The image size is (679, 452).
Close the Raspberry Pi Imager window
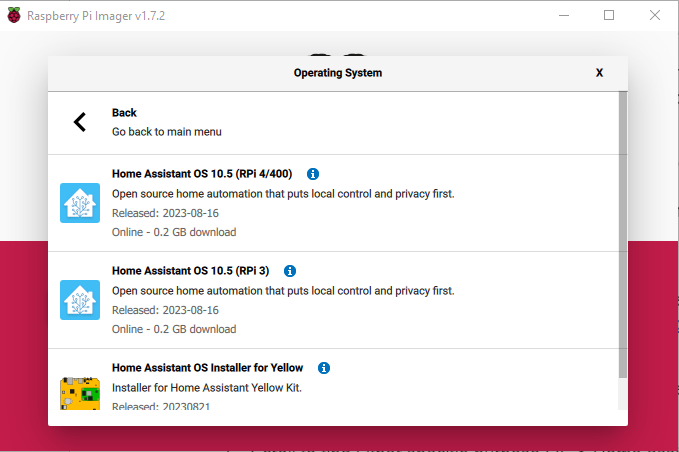click(x=655, y=15)
